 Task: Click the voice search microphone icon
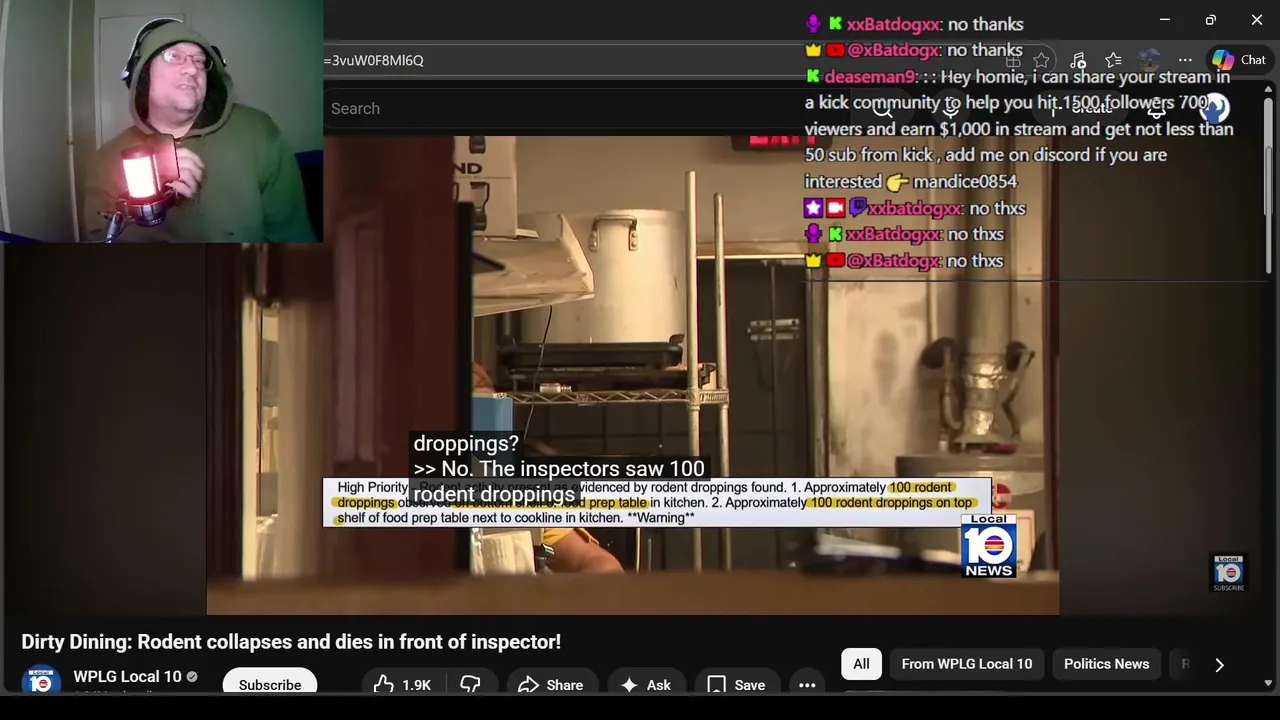[x=951, y=109]
